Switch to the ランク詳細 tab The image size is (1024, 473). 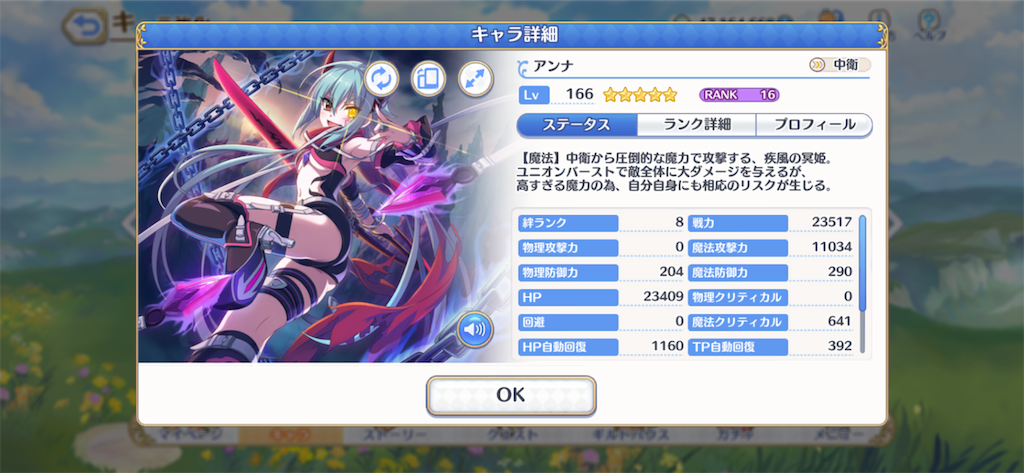pos(697,125)
